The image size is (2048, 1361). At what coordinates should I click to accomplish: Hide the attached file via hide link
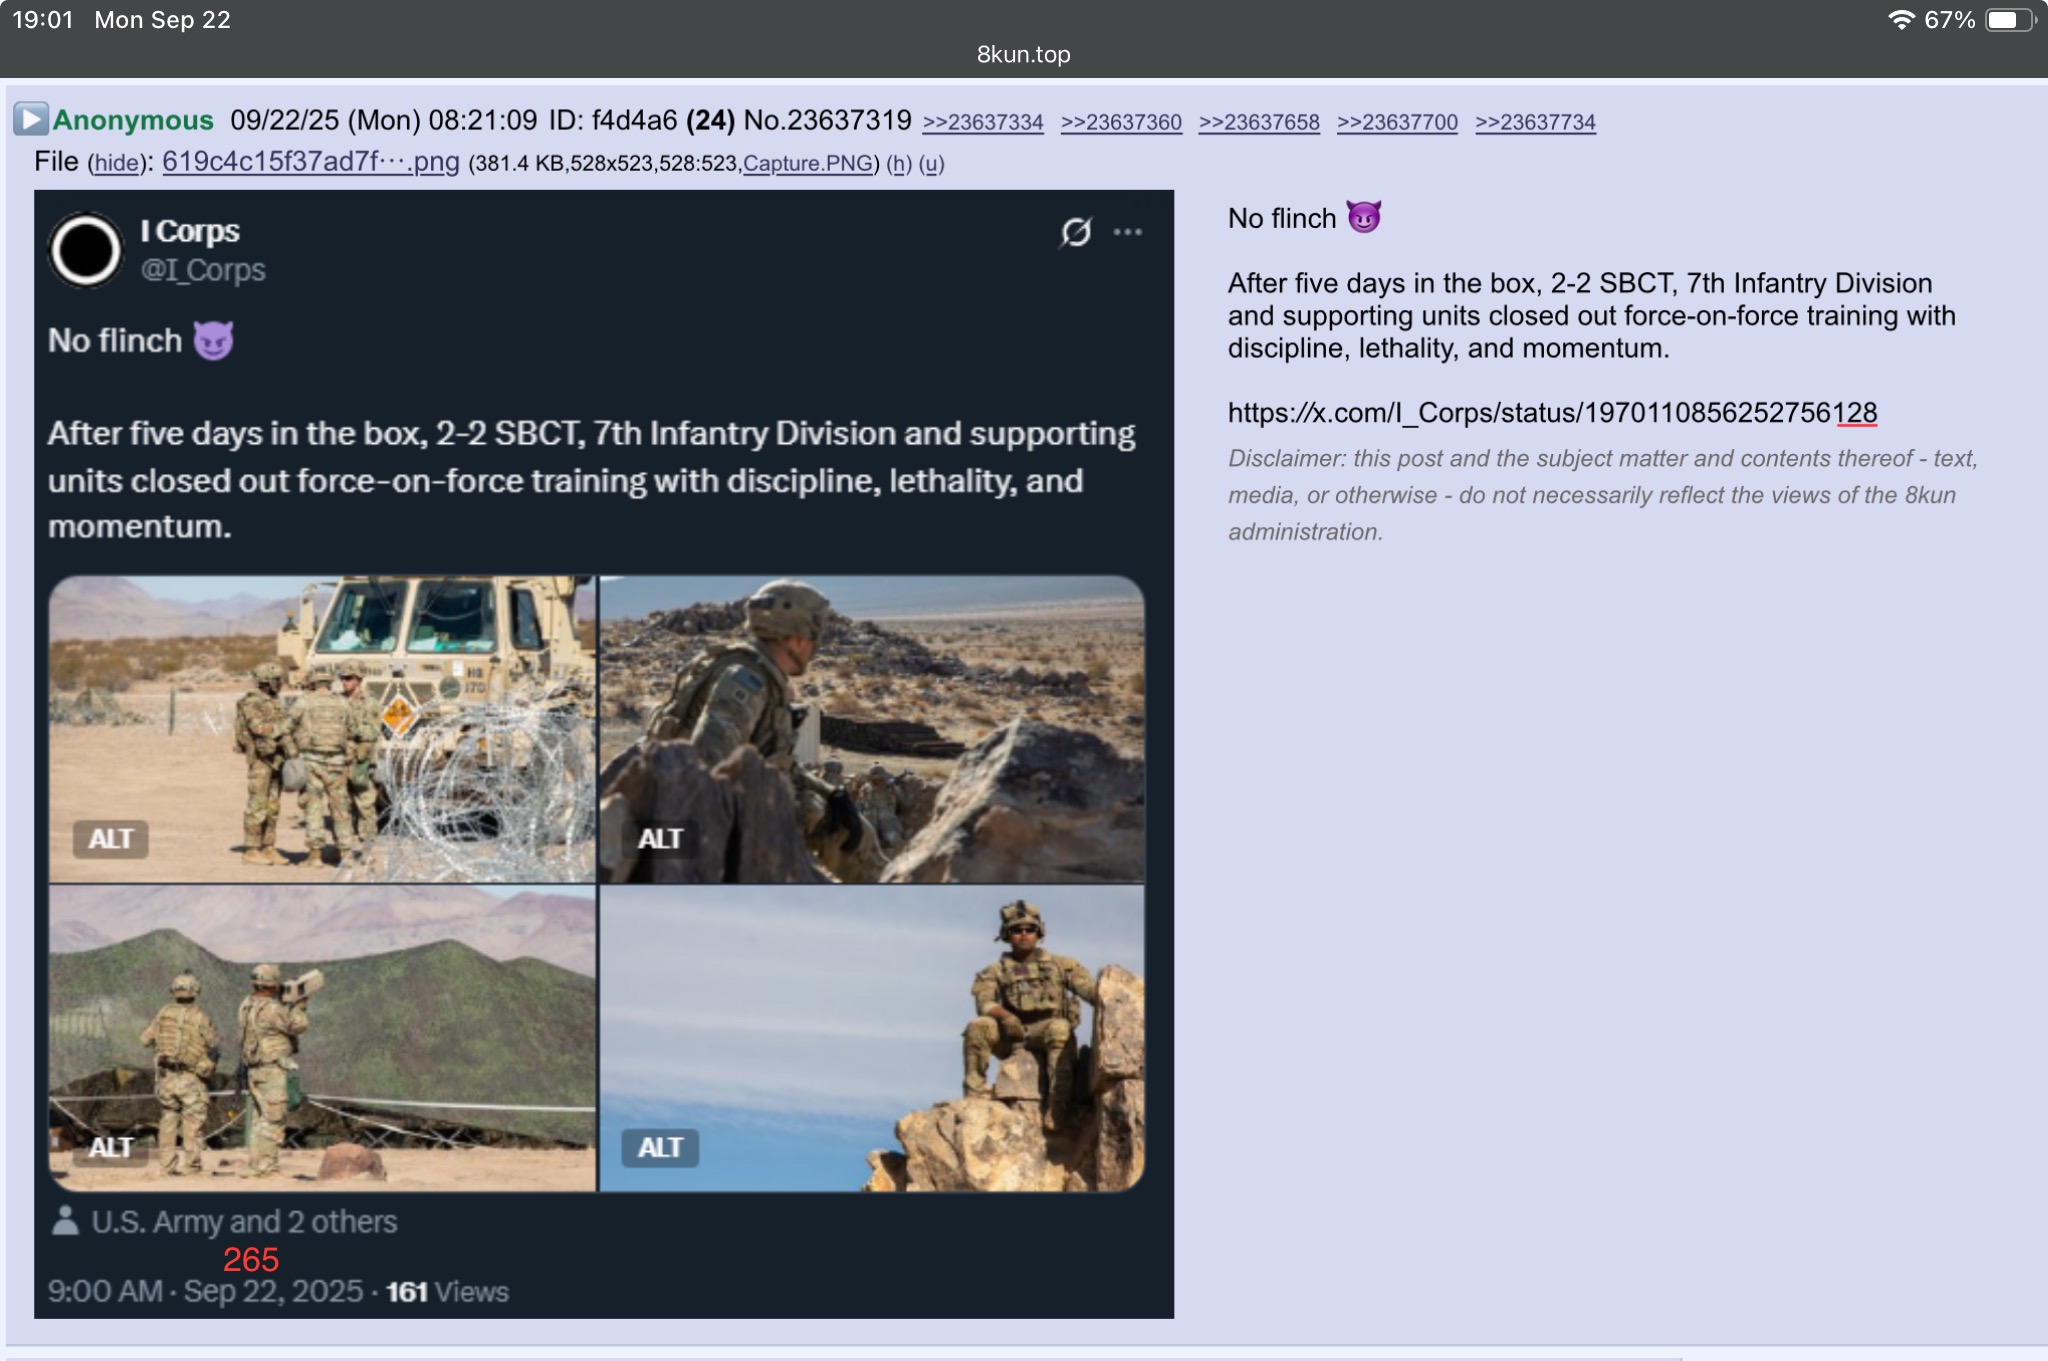pos(116,163)
